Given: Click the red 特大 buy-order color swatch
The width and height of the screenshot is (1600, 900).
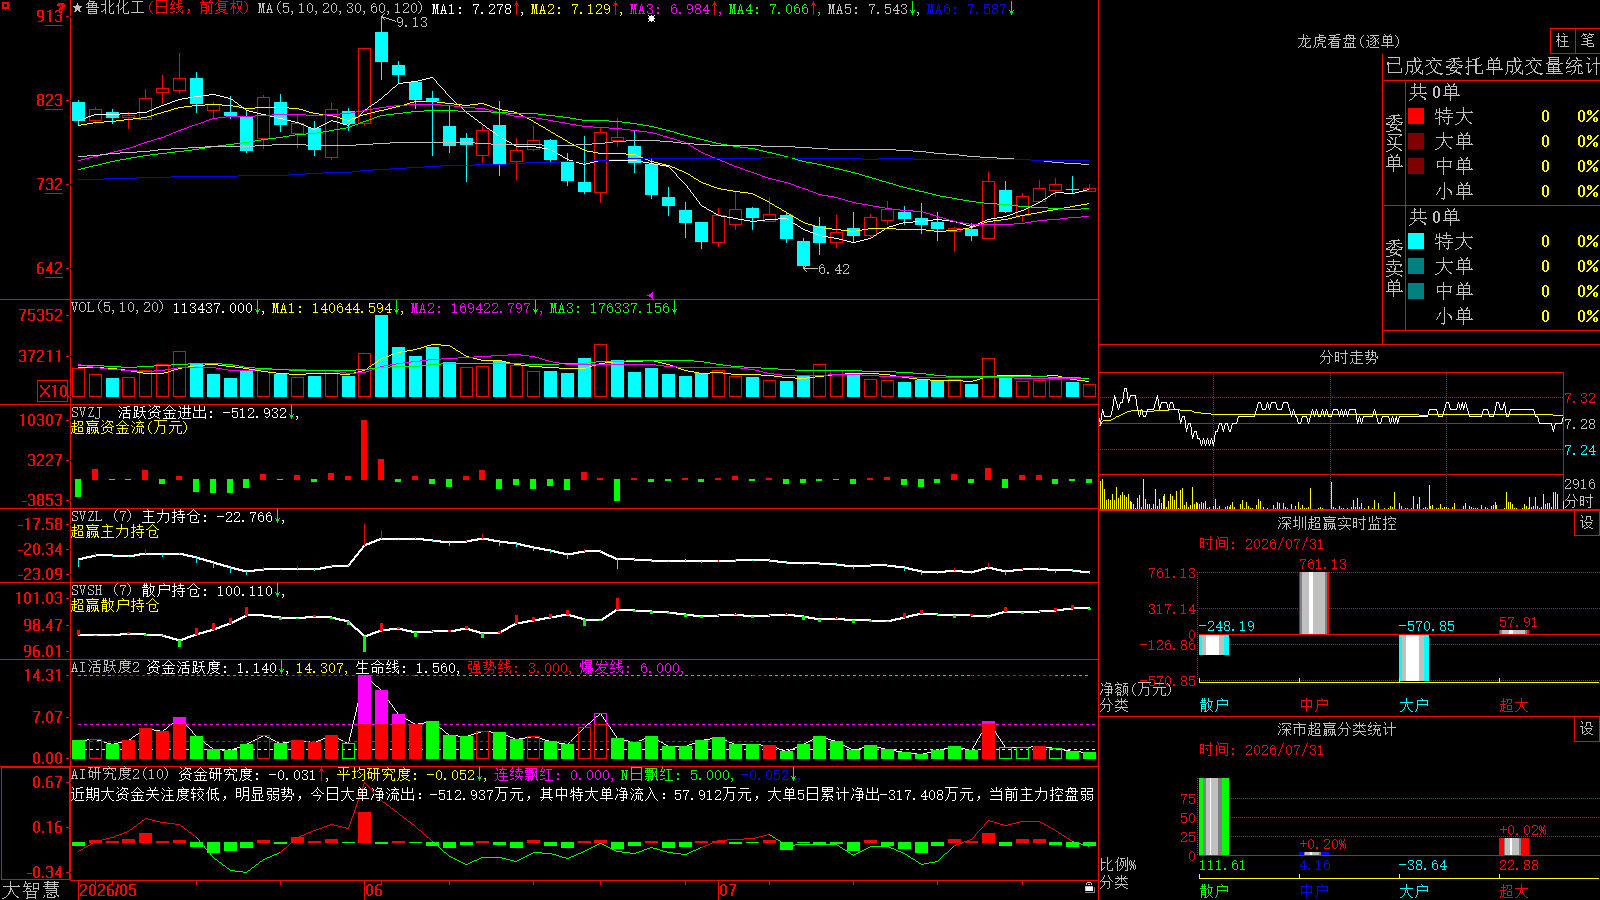Looking at the screenshot, I should click(1416, 116).
